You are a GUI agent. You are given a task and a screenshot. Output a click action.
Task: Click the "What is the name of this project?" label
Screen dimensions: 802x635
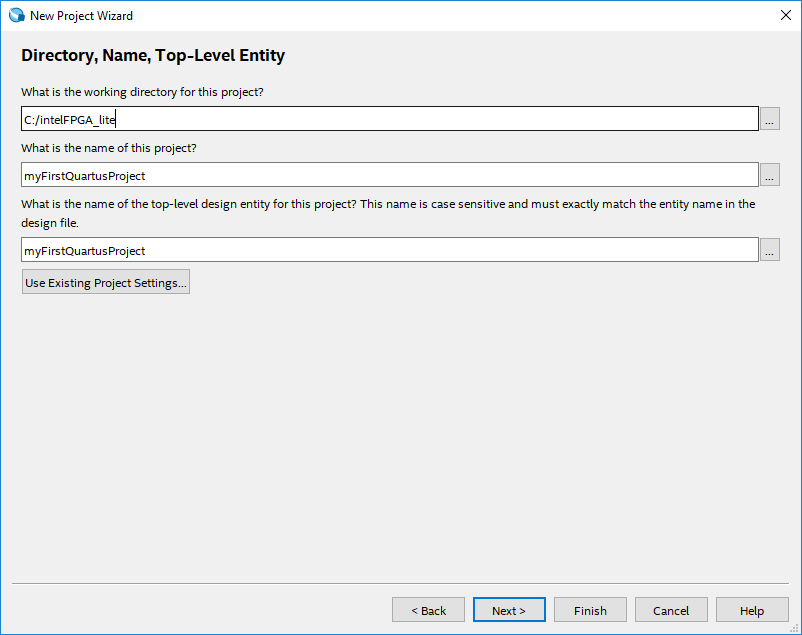(x=108, y=148)
